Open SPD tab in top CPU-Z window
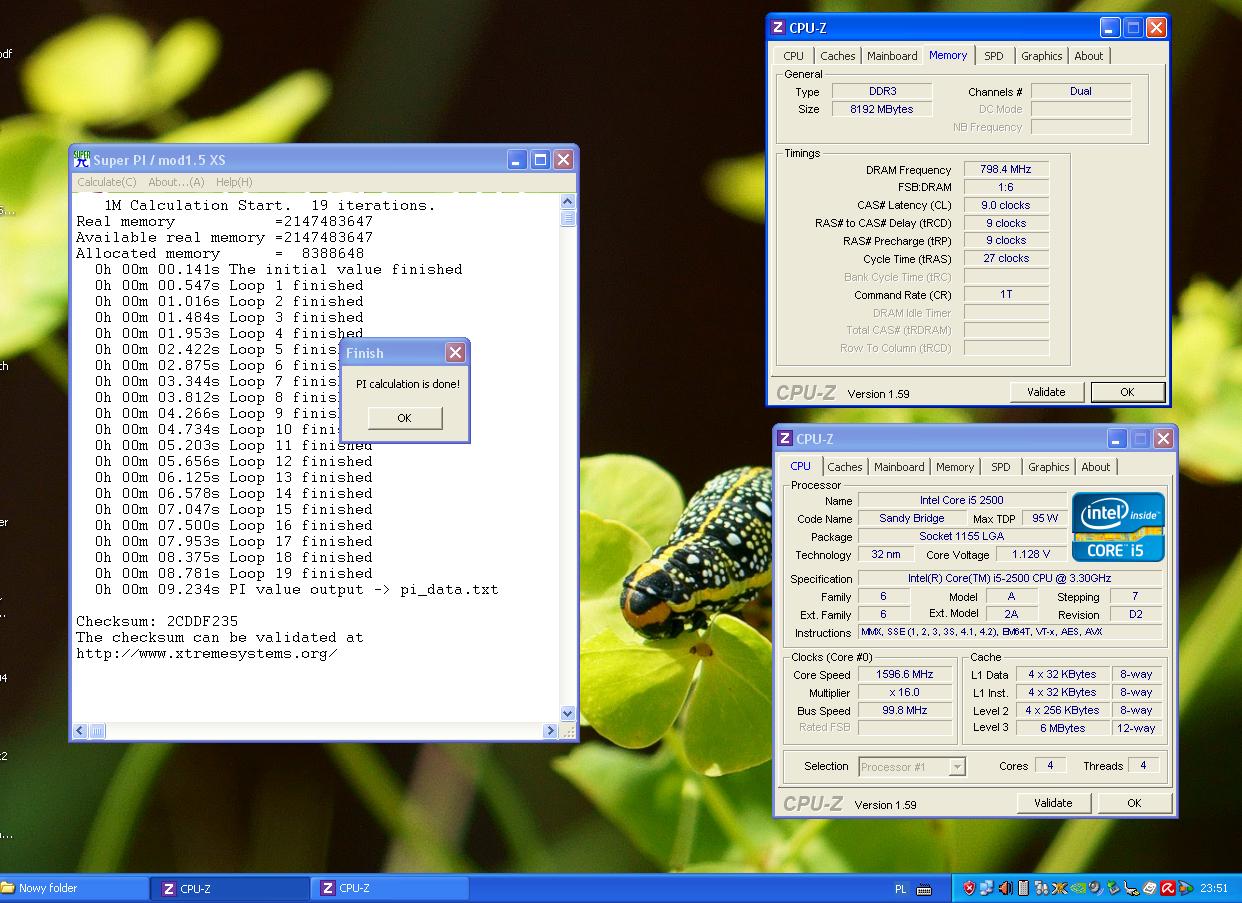1242x903 pixels. tap(994, 56)
